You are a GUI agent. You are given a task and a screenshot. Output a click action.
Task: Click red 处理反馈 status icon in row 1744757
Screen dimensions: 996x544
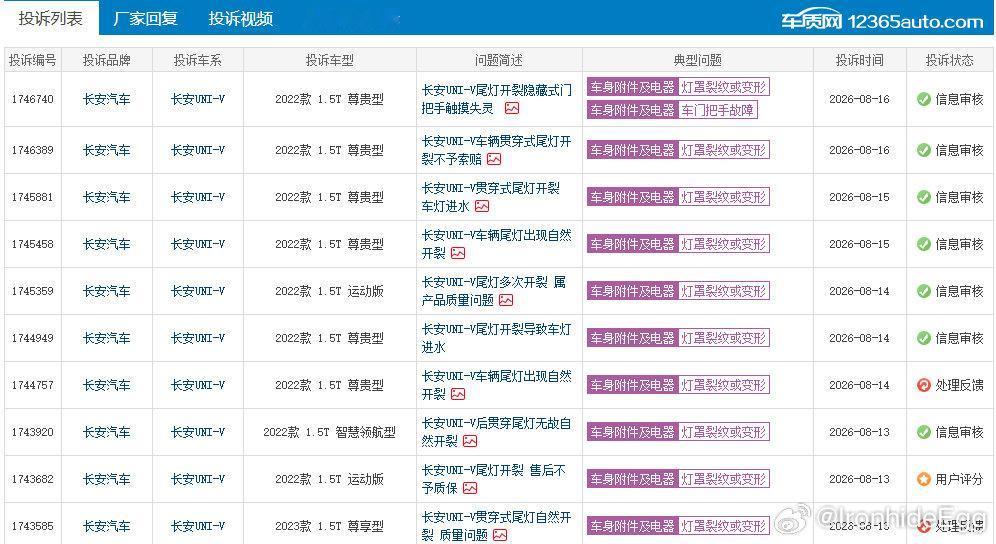pos(924,385)
